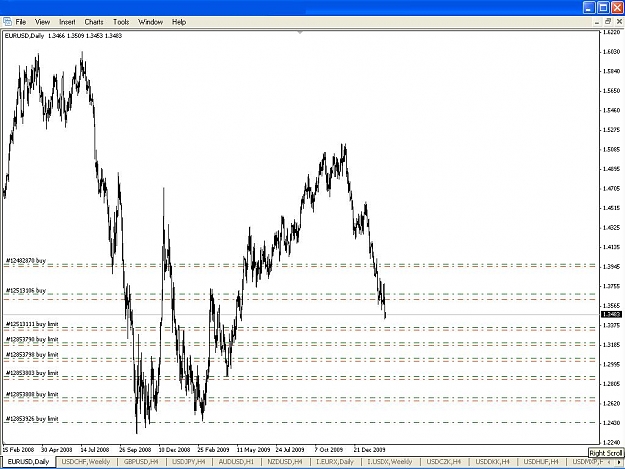Click the #12853798 buy limit order label
This screenshot has width=625, height=469.
pyautogui.click(x=32, y=354)
